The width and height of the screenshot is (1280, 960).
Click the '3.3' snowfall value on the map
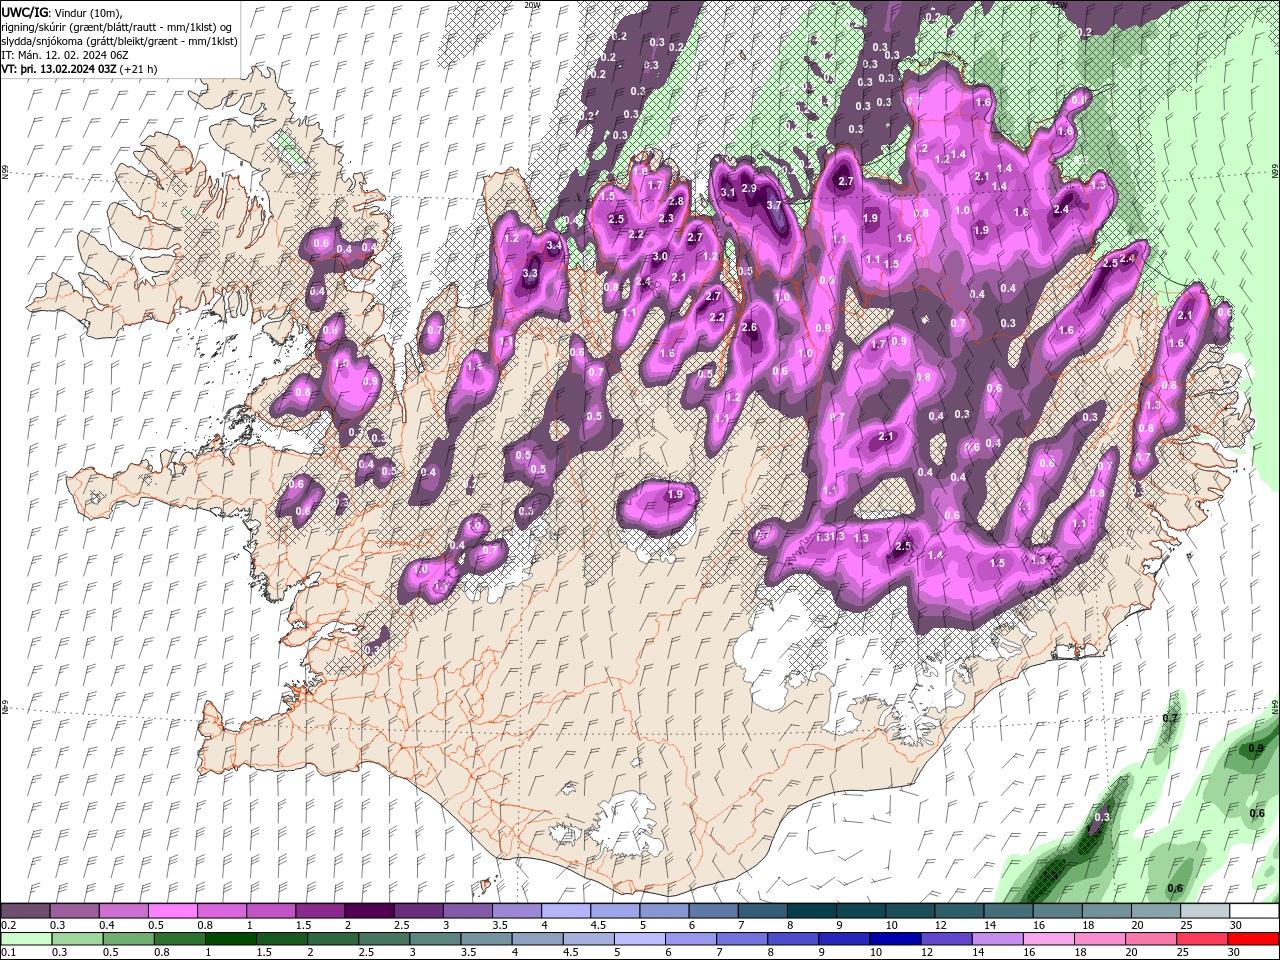530,273
